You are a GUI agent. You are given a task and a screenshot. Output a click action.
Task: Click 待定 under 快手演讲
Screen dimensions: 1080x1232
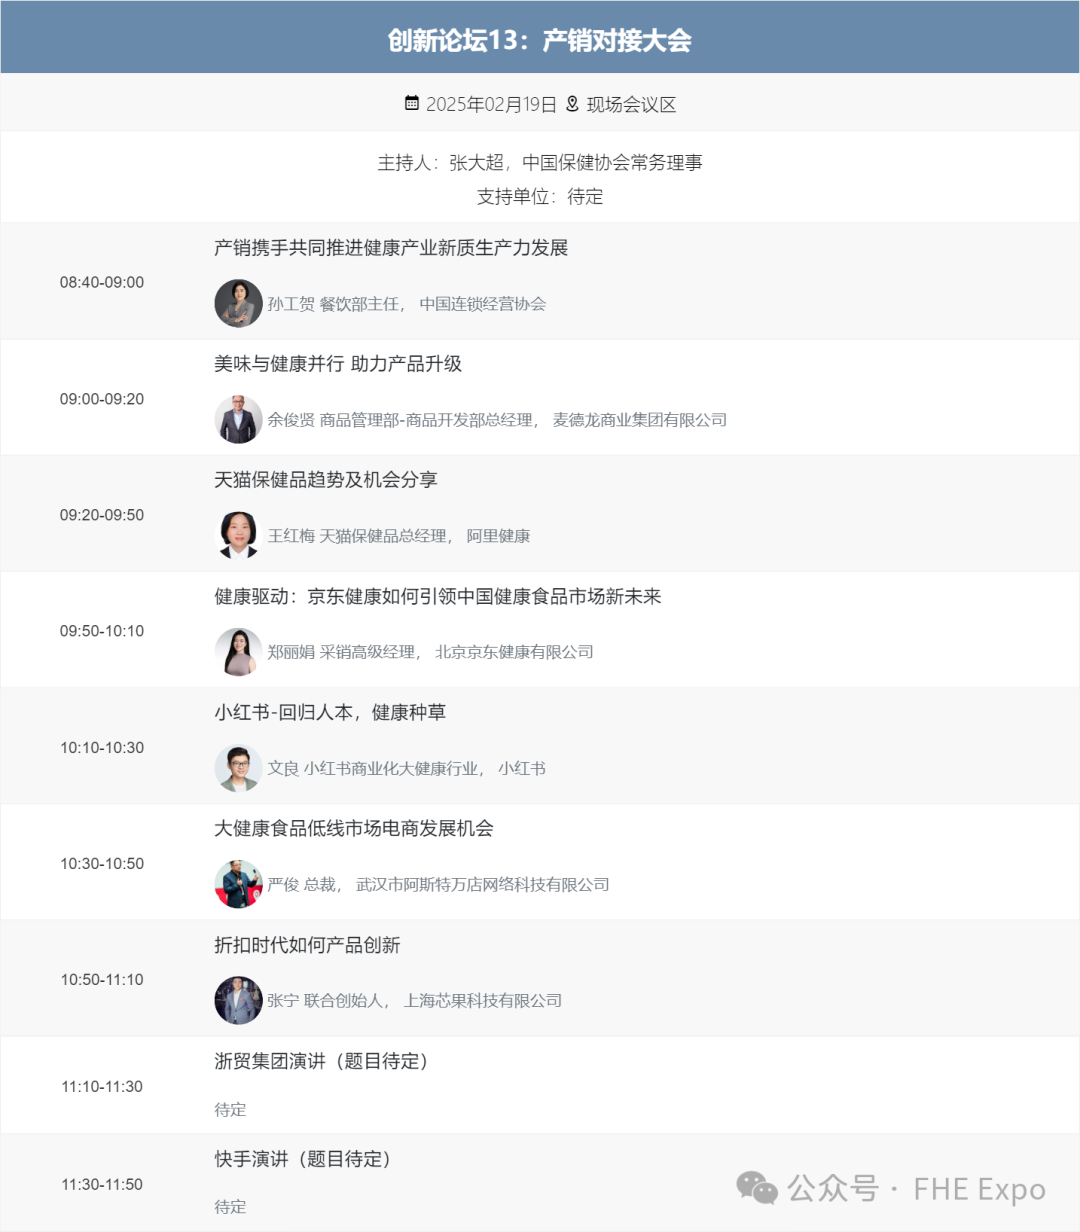pos(230,1207)
